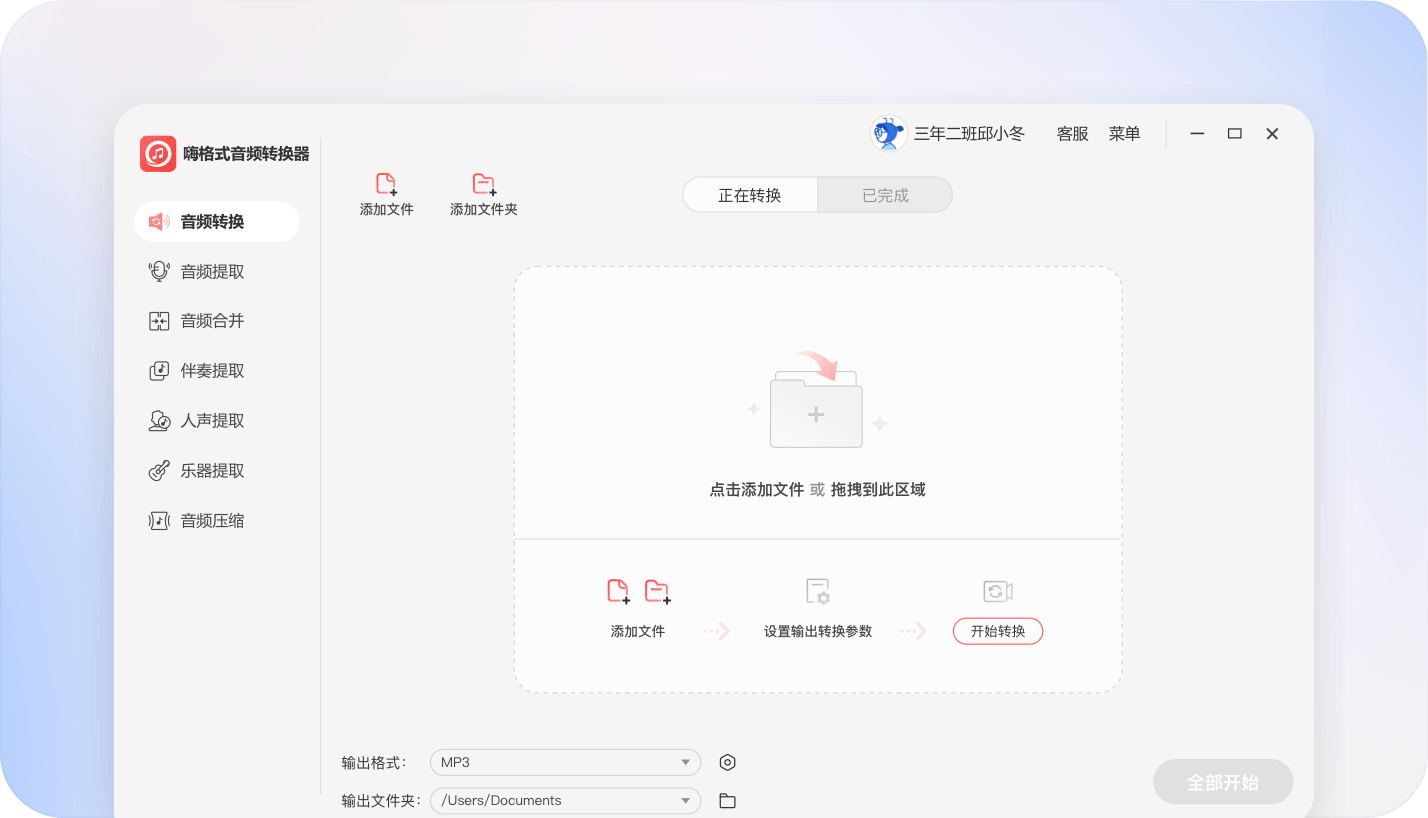Viewport: 1428px width, 818px height.
Task: Click the add file icon in steps guide
Action: [x=619, y=592]
